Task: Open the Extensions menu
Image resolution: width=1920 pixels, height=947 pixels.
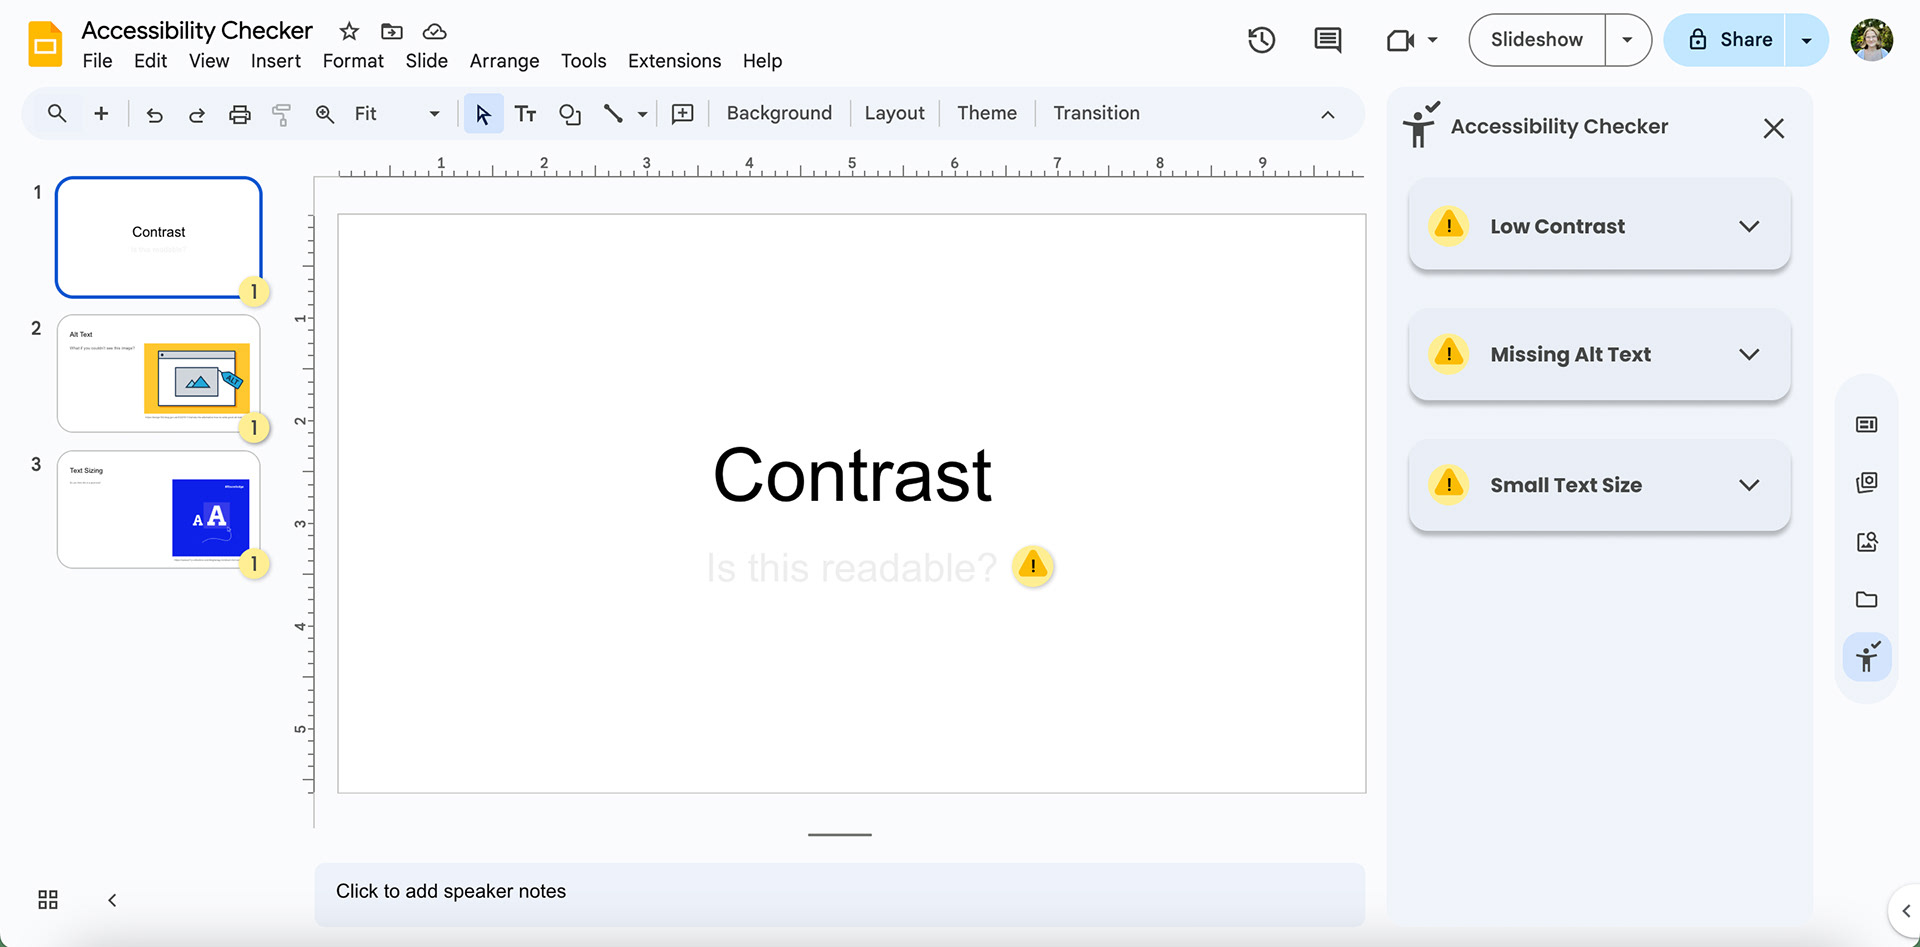Action: point(674,61)
